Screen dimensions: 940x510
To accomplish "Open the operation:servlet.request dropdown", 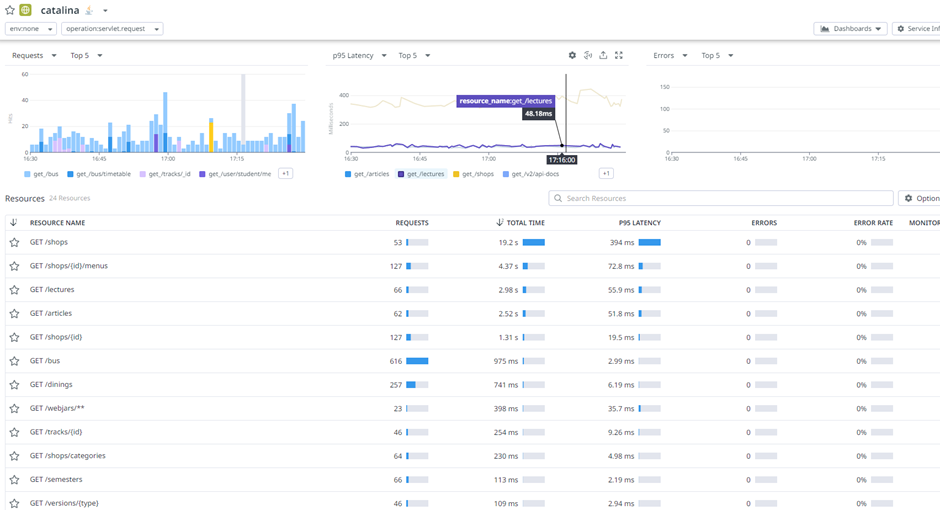I will (x=112, y=29).
